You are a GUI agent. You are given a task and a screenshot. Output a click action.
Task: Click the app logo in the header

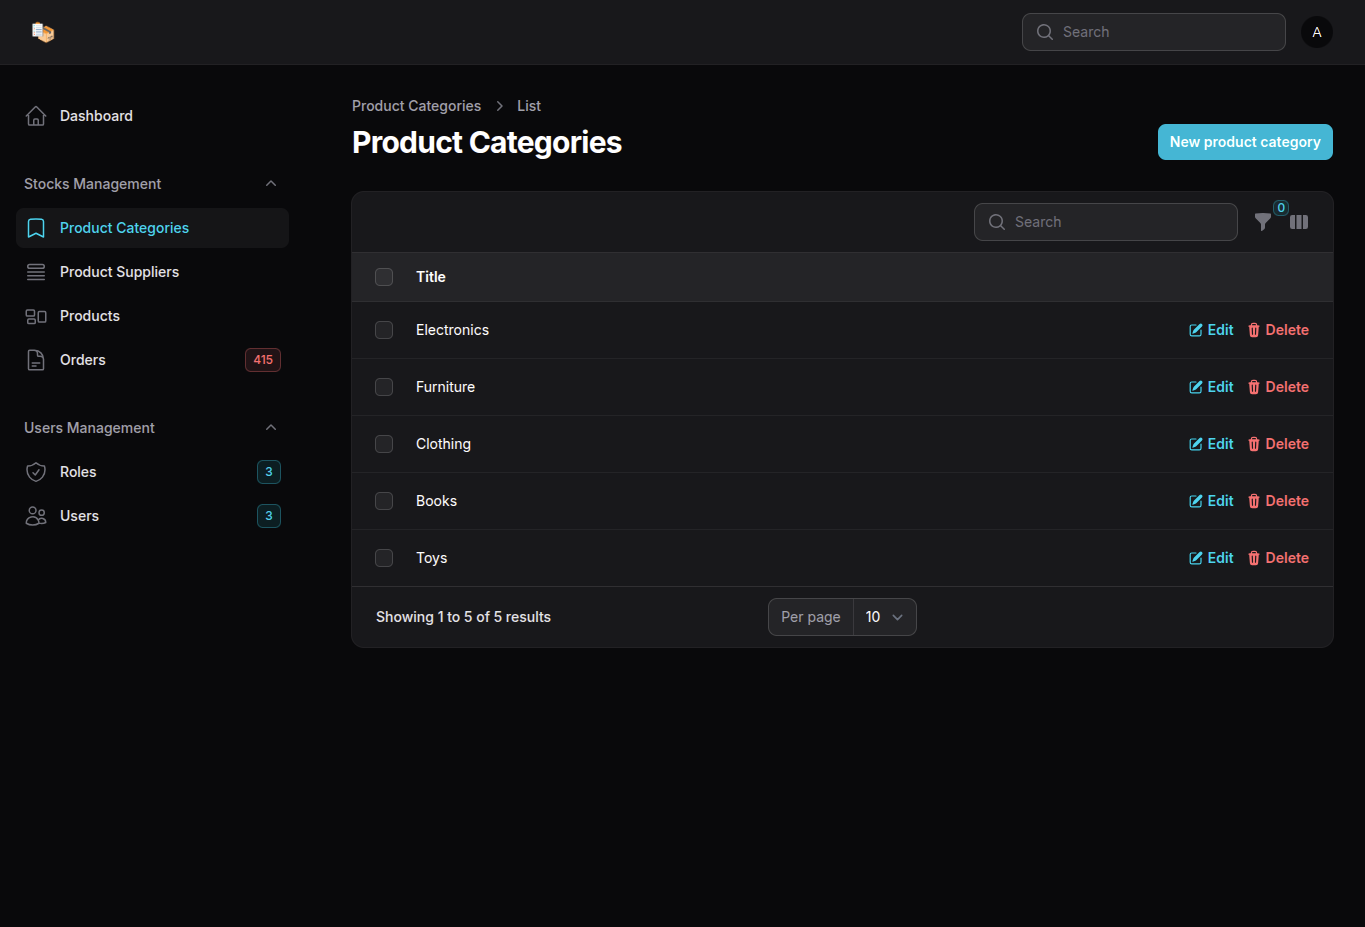[x=42, y=32]
